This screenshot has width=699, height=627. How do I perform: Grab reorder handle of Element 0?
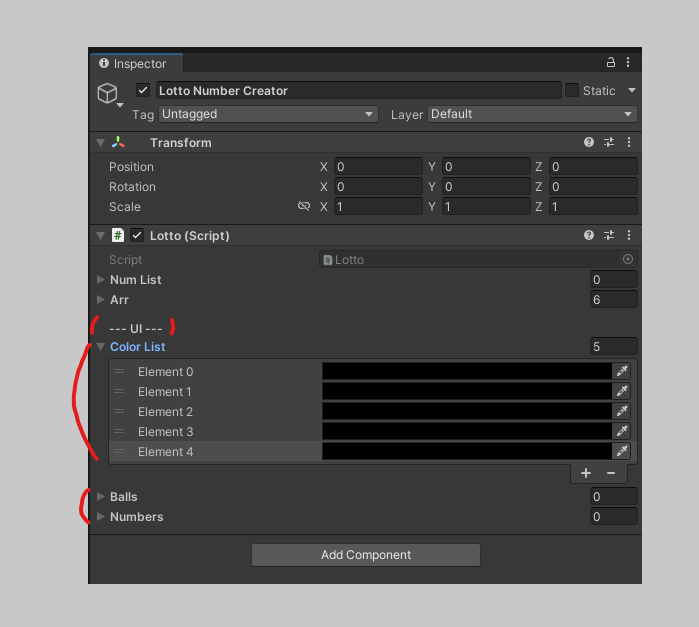coord(119,371)
